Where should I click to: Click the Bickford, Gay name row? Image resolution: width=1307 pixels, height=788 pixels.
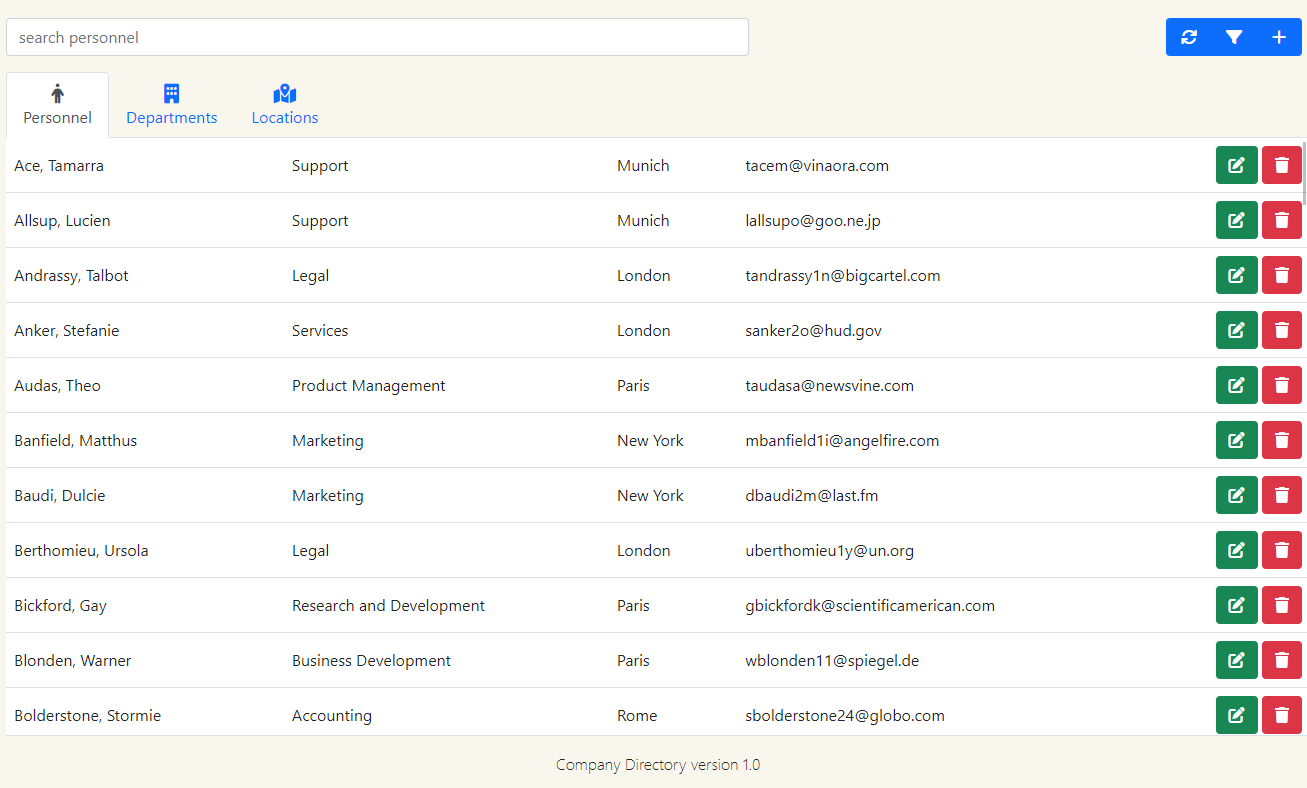(x=60, y=605)
